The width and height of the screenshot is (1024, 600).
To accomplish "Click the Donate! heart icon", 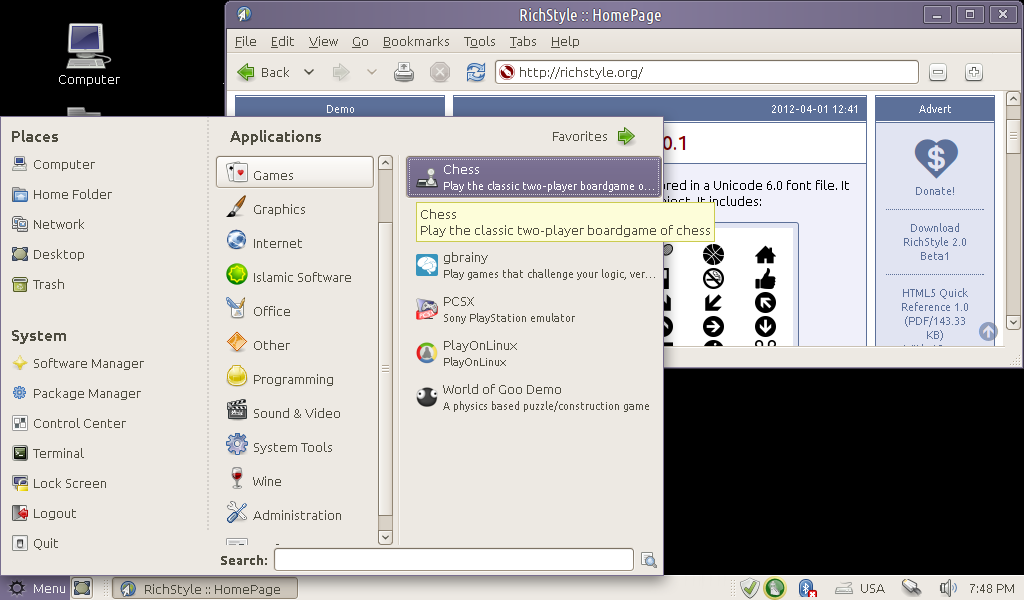I will point(935,158).
